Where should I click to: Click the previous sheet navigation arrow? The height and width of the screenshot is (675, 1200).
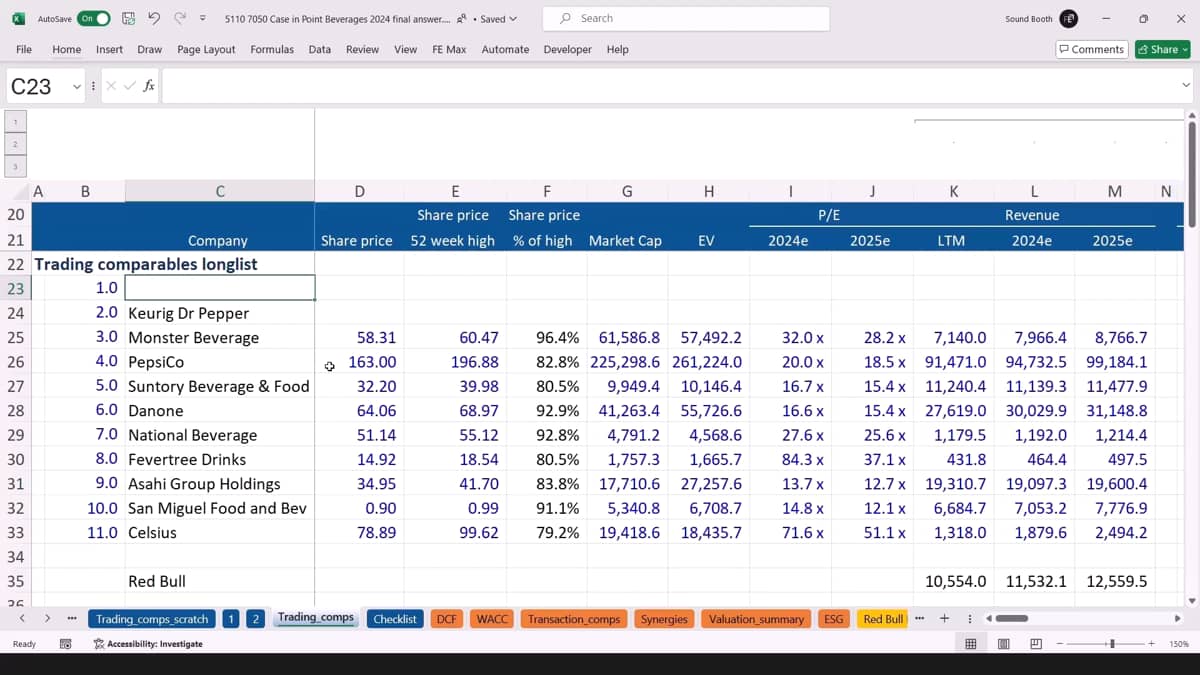22,619
